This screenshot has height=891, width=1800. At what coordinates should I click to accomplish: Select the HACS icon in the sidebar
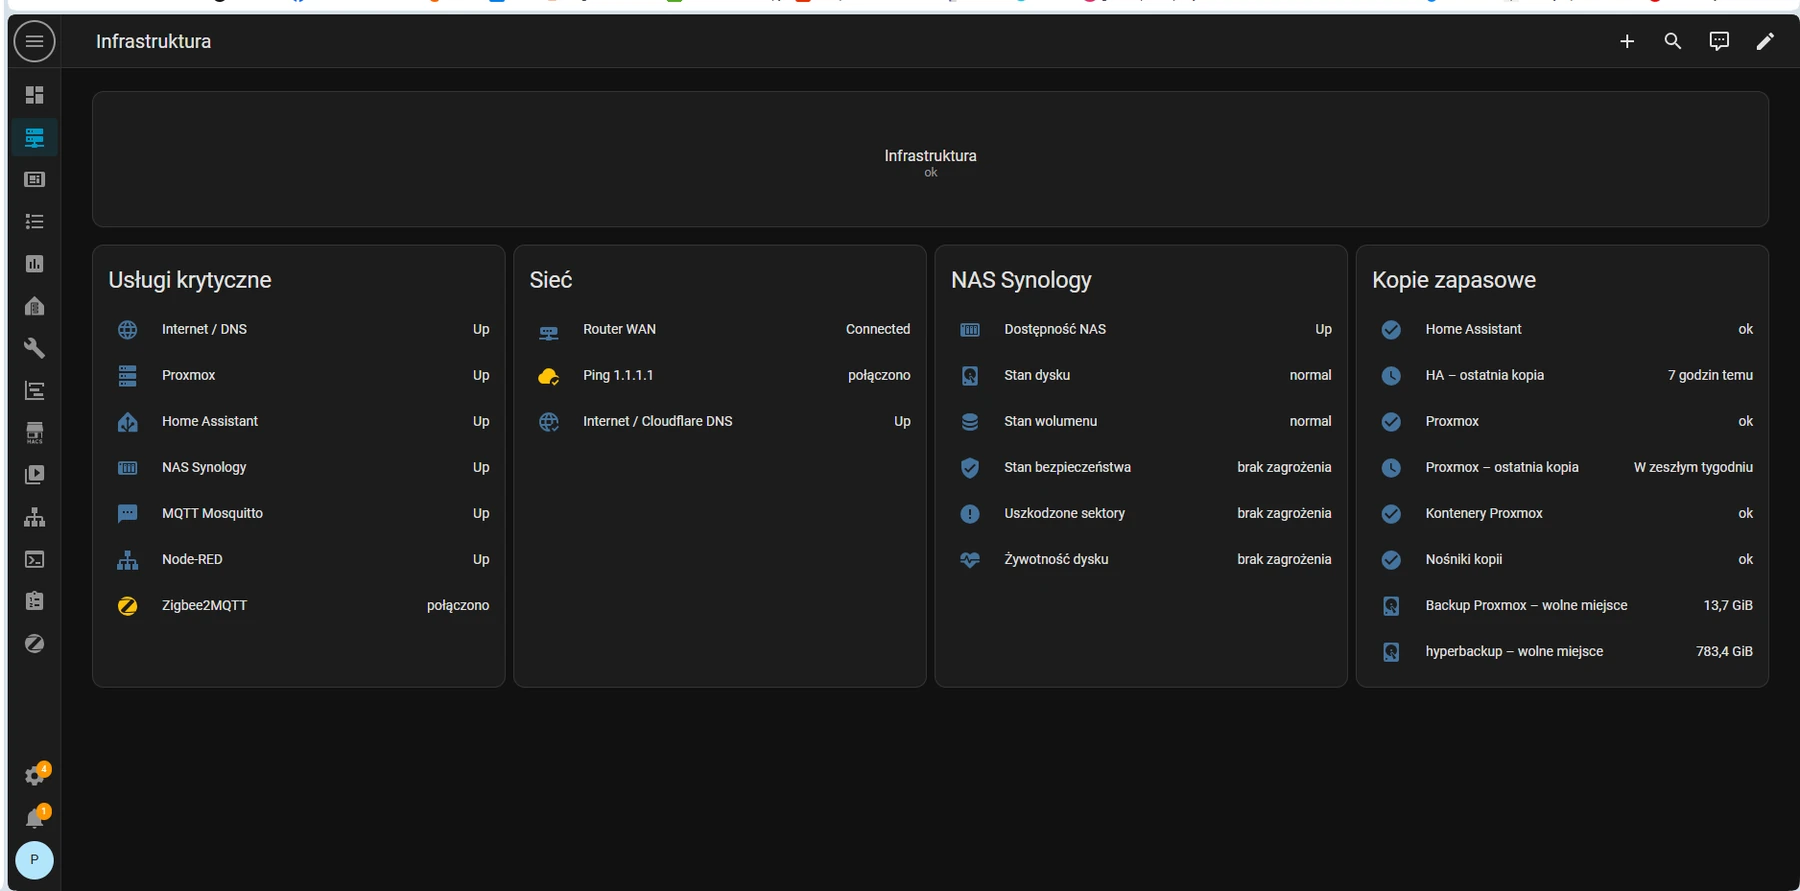(34, 433)
